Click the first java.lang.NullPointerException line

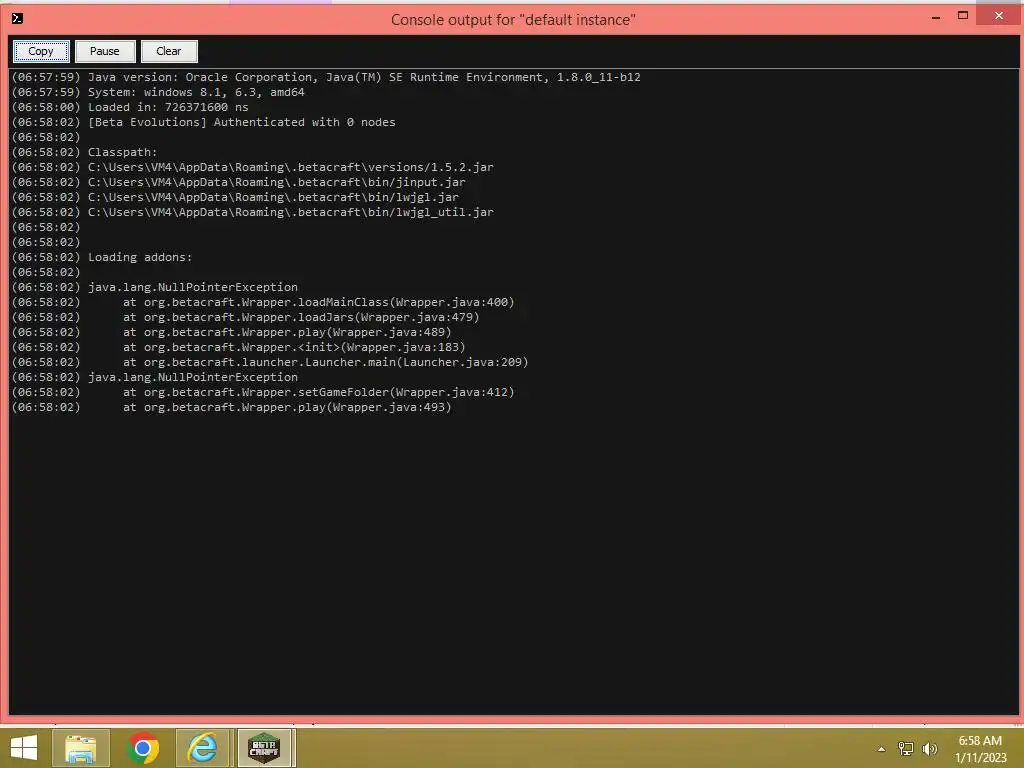(155, 287)
